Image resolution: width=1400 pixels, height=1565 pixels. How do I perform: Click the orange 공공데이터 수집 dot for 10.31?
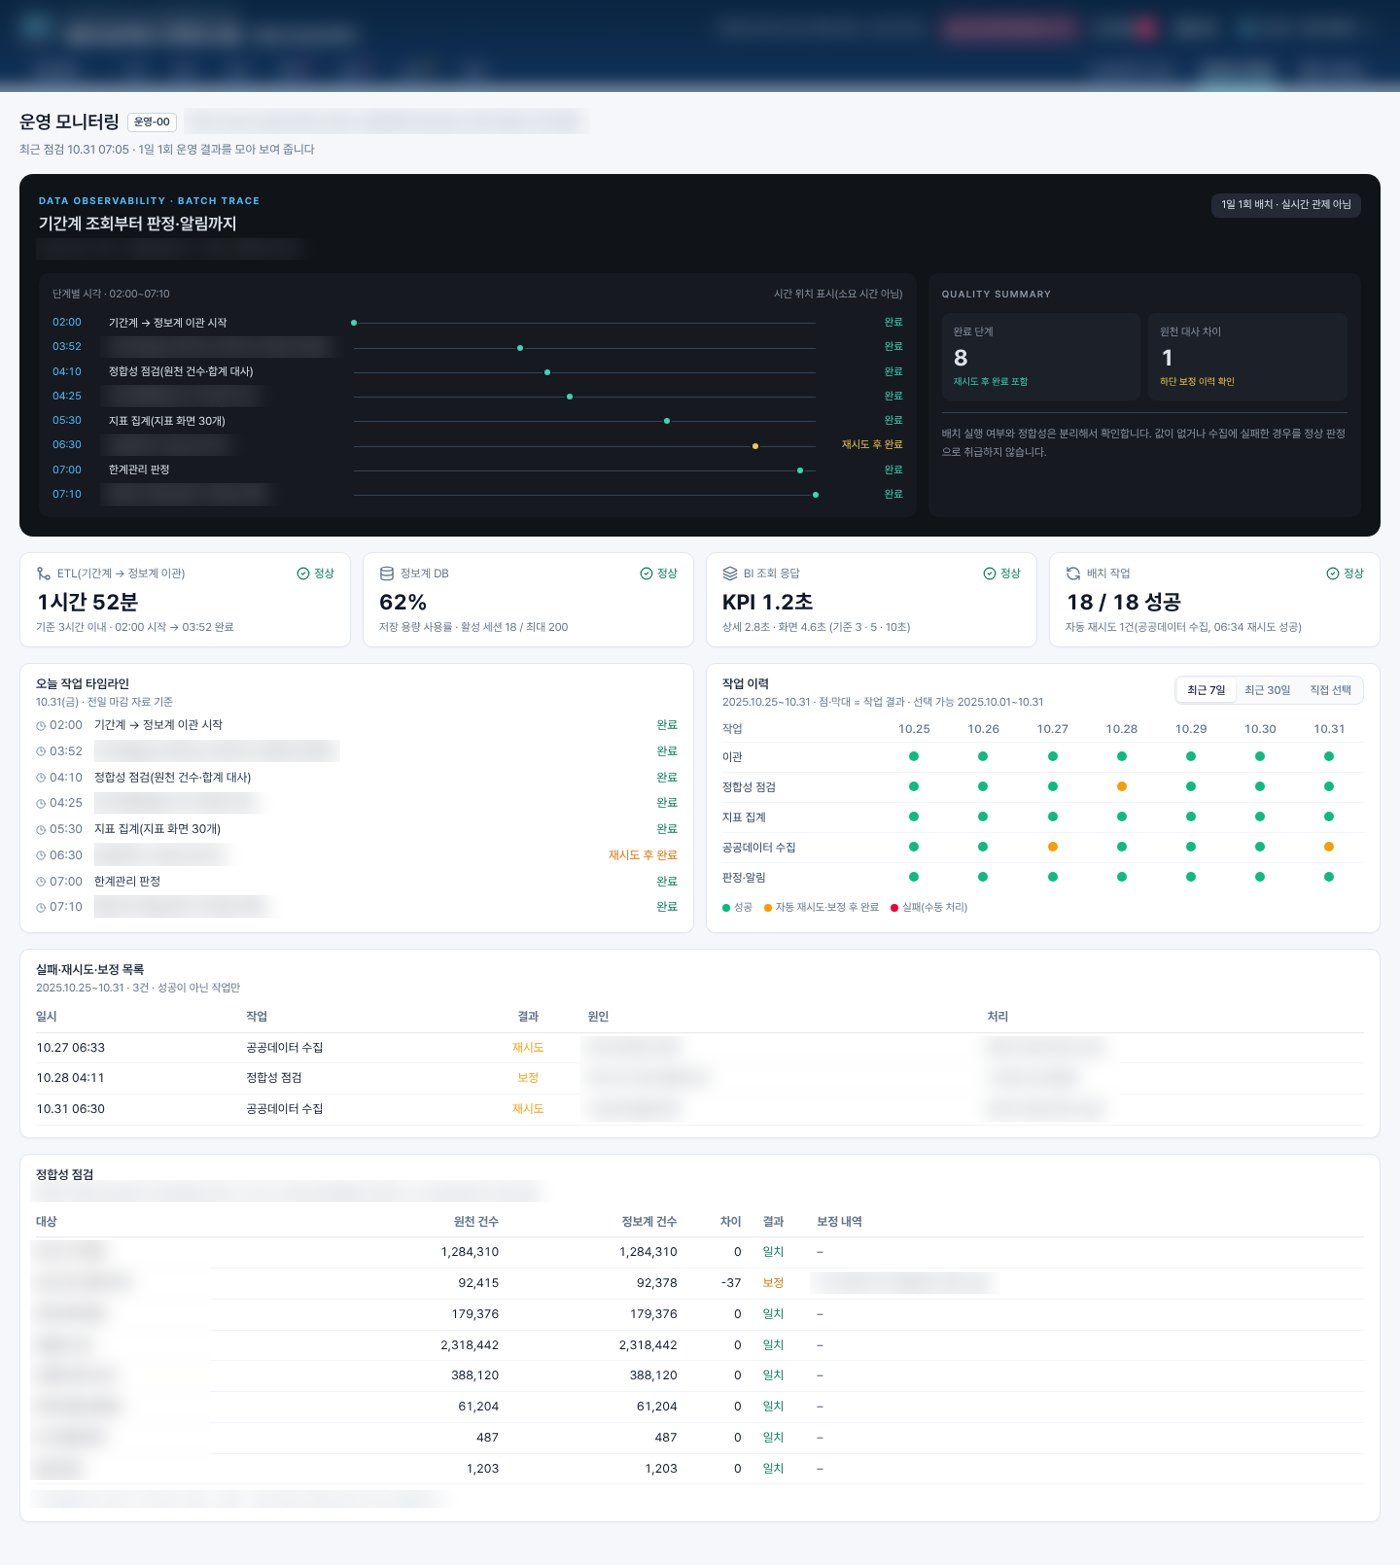1329,847
